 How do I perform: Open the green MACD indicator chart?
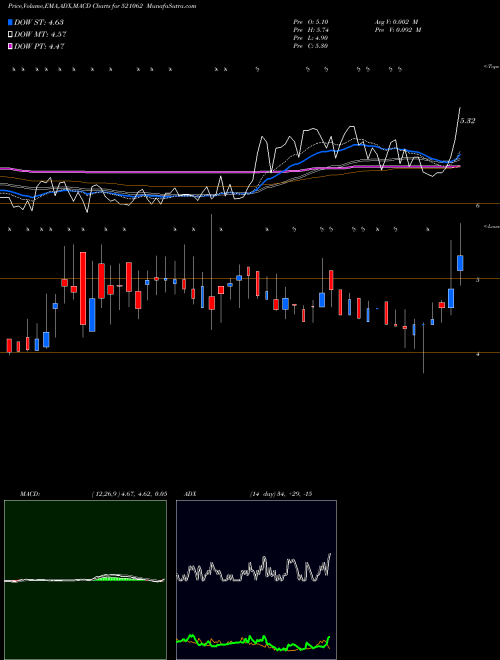[85, 580]
